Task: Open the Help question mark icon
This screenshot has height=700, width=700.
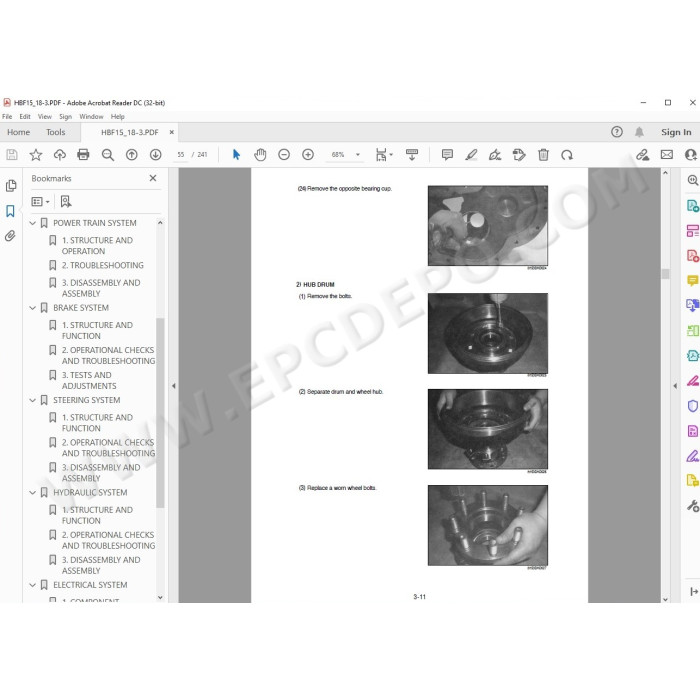Action: (617, 132)
